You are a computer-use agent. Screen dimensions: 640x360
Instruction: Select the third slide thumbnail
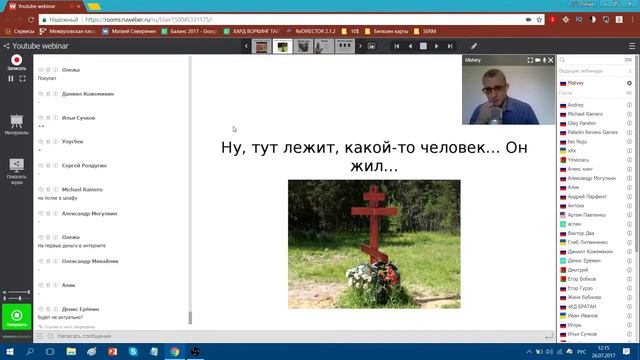click(303, 46)
